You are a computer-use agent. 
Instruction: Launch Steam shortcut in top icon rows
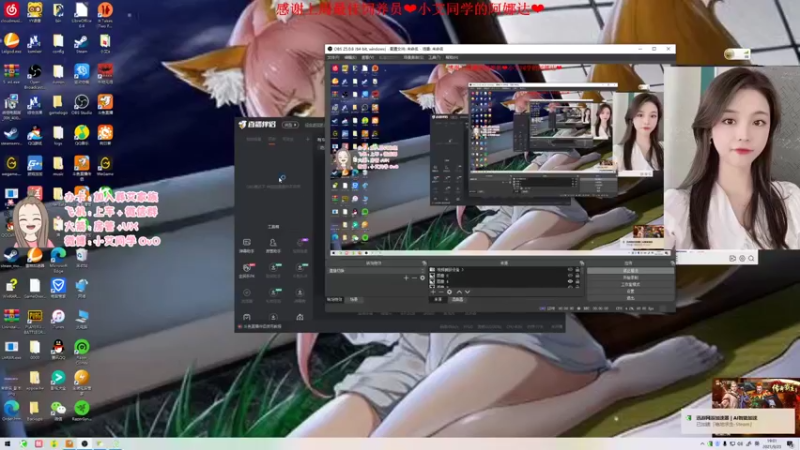click(x=81, y=43)
